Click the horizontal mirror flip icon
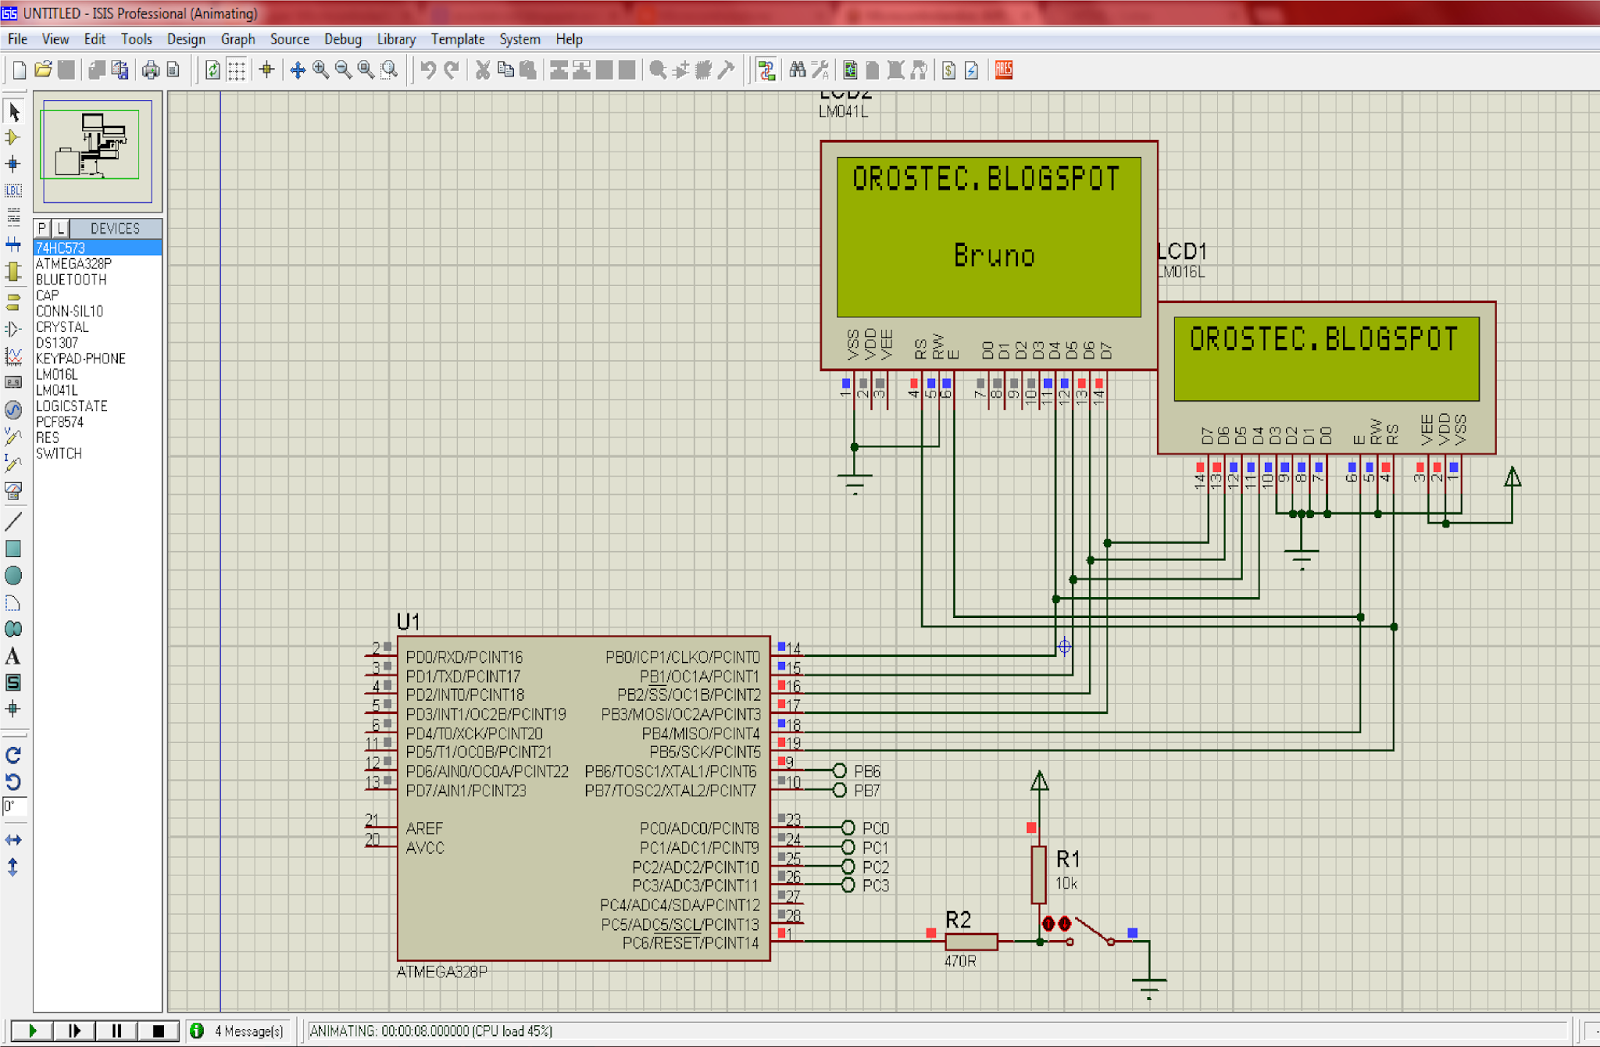This screenshot has width=1600, height=1047. tap(13, 840)
